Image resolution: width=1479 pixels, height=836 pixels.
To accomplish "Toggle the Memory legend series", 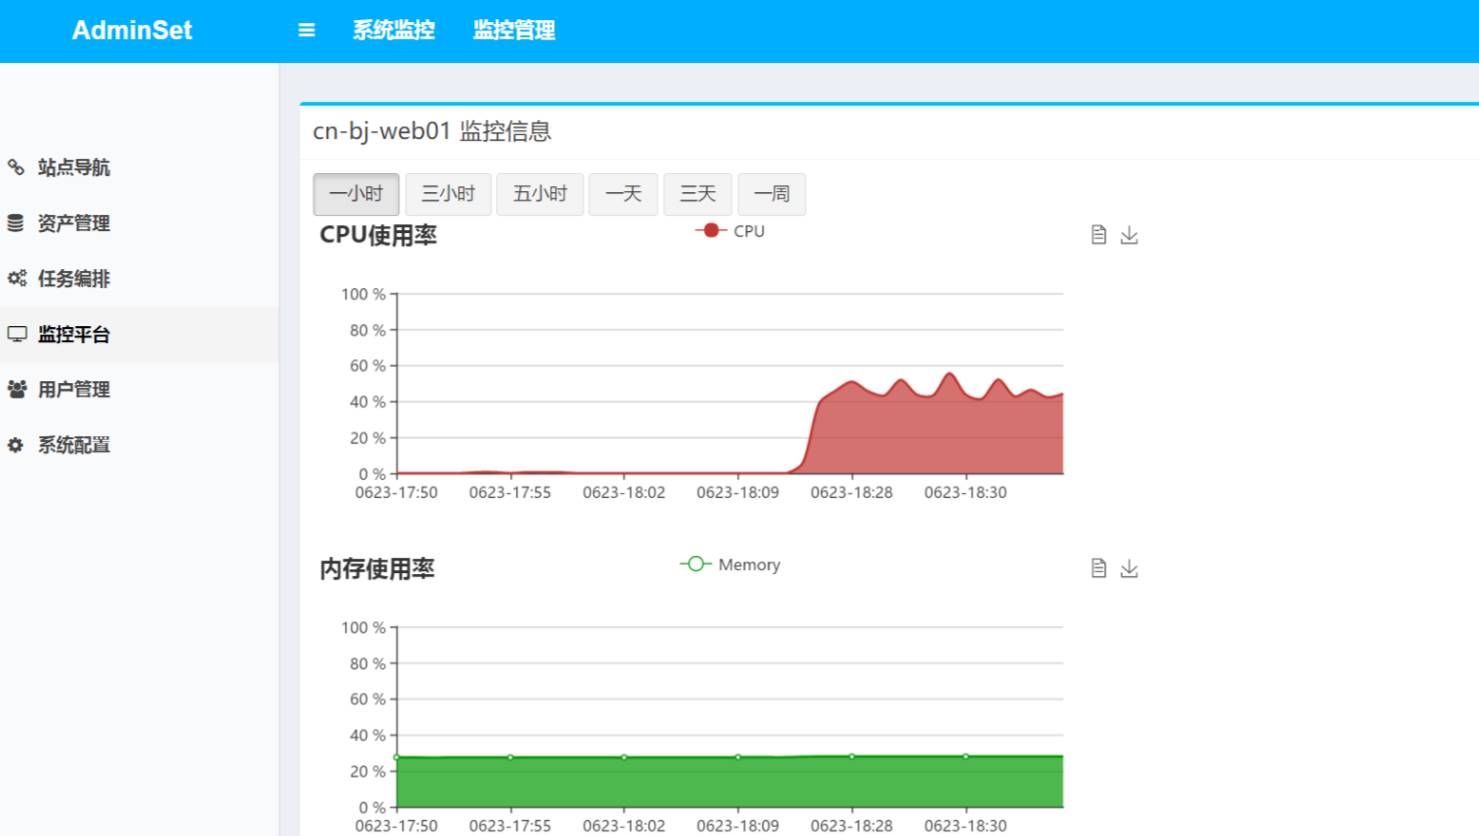I will (x=730, y=565).
